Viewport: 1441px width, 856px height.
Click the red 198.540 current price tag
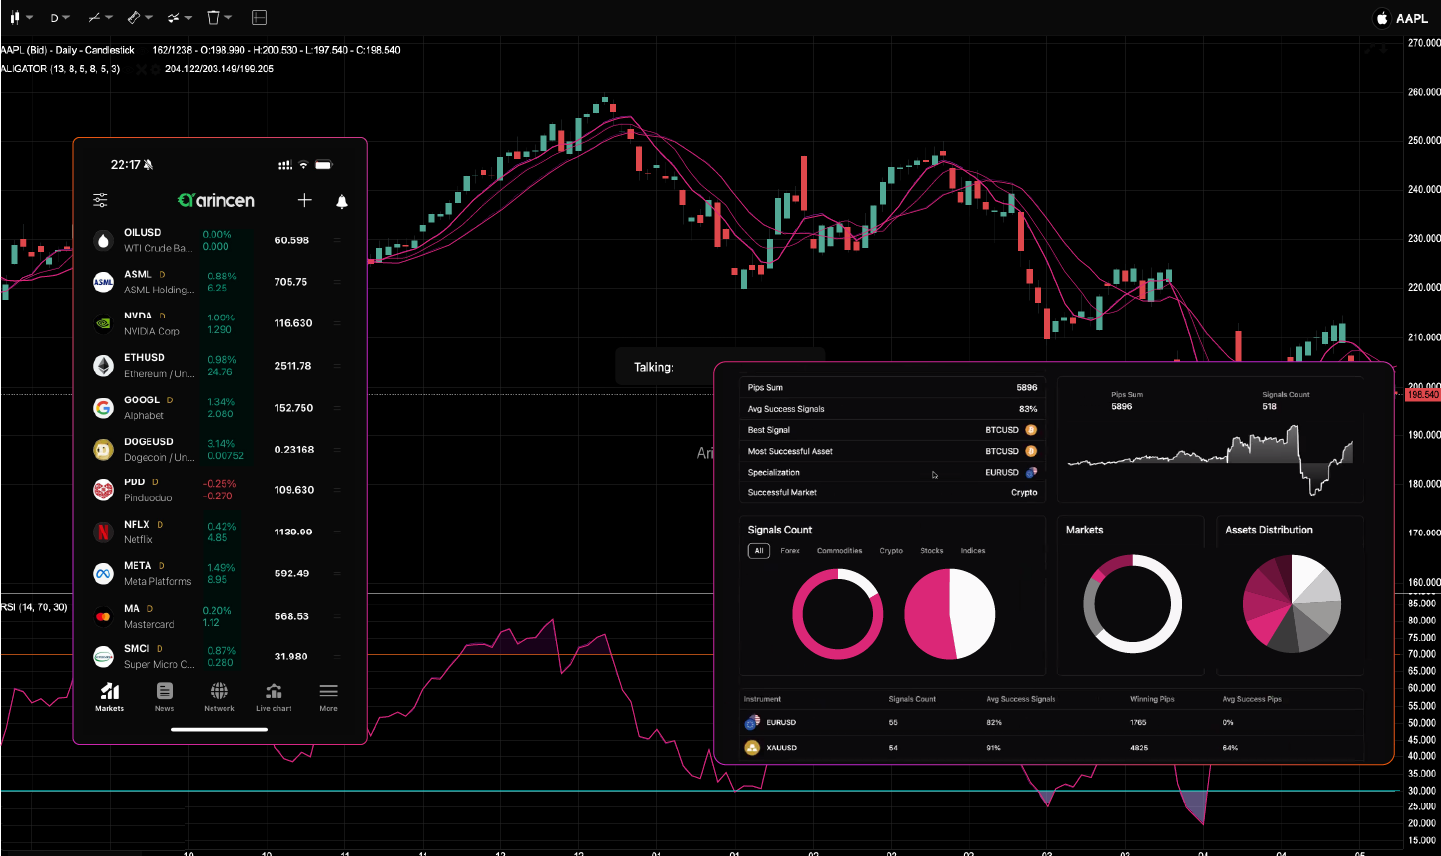pos(1422,395)
